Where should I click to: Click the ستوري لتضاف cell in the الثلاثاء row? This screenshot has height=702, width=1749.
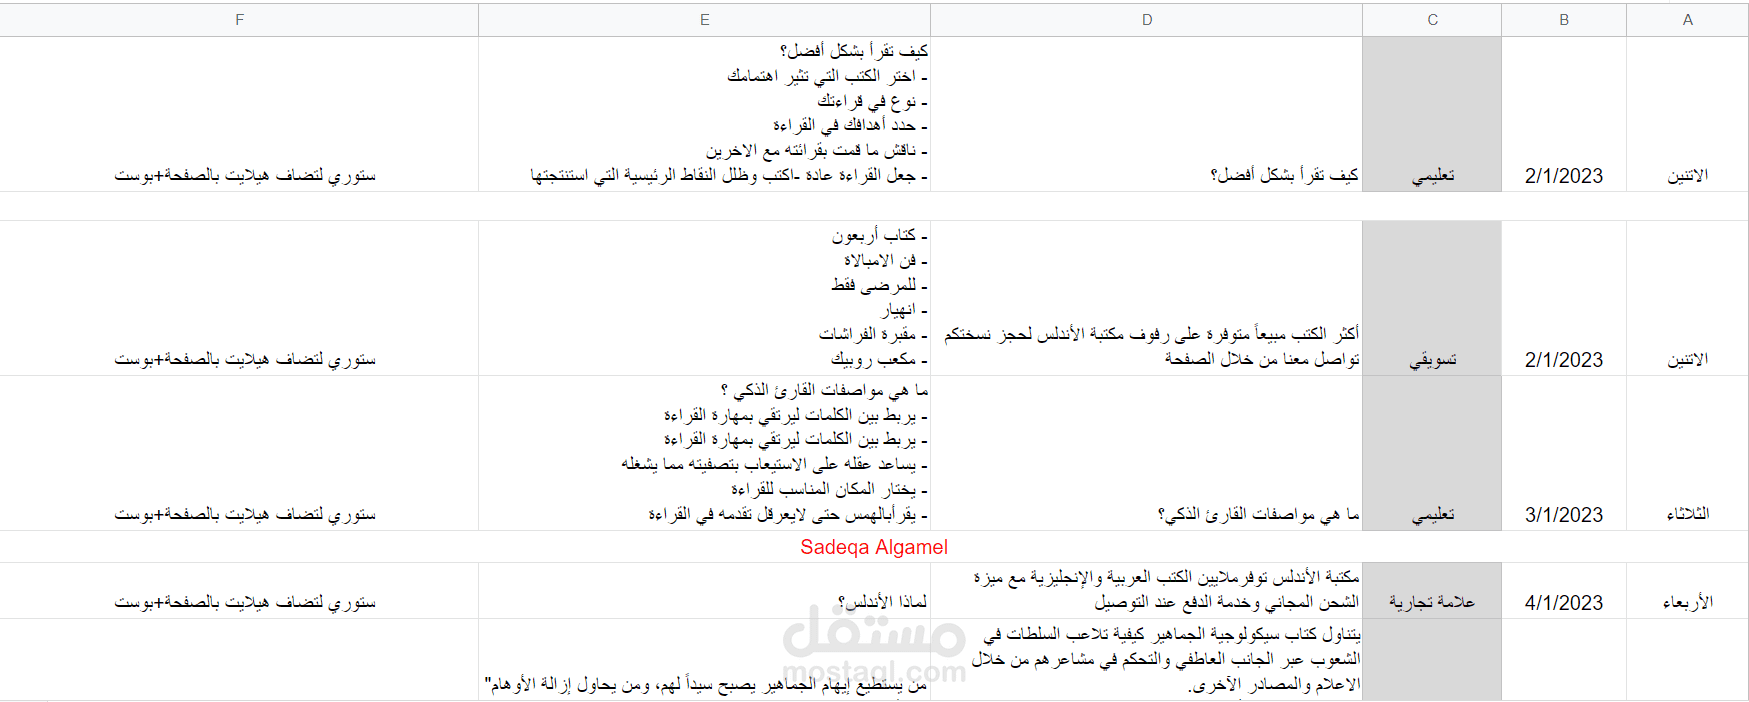click(239, 453)
